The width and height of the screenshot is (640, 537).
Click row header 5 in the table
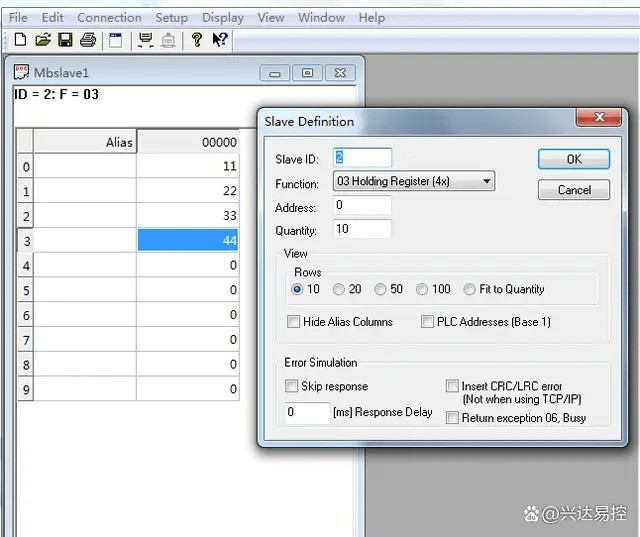coord(26,291)
